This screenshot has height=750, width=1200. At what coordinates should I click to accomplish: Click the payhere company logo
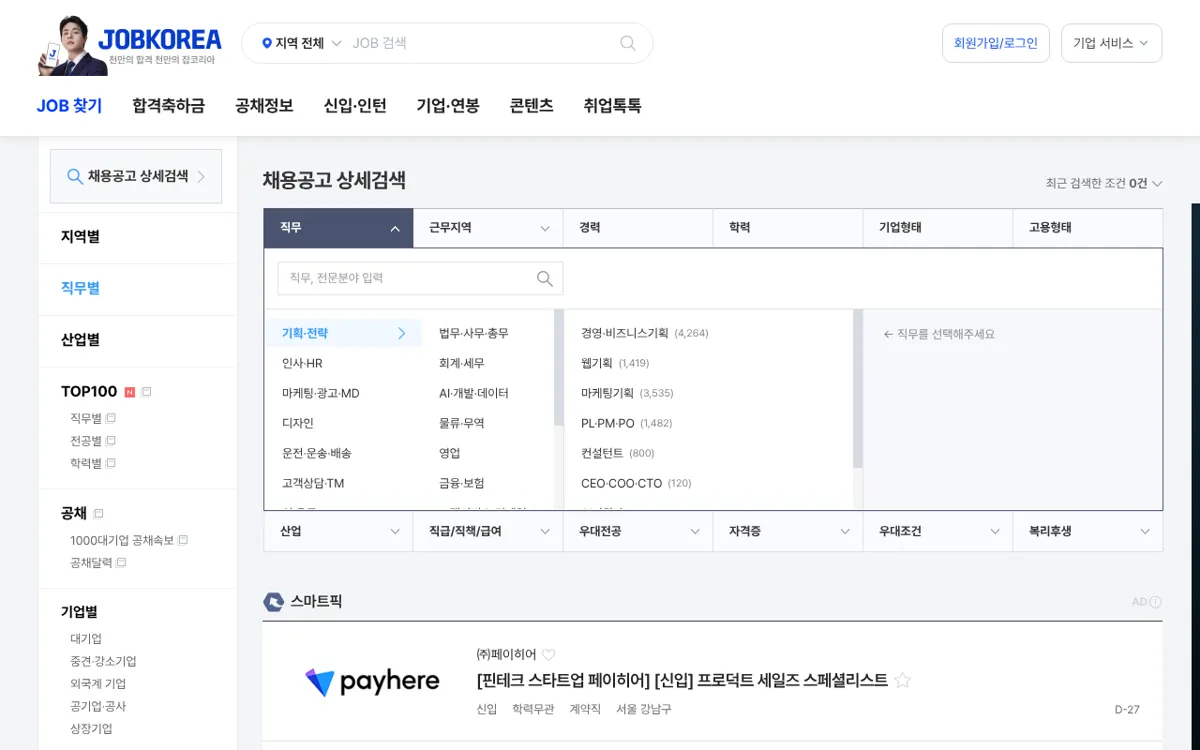coord(372,682)
